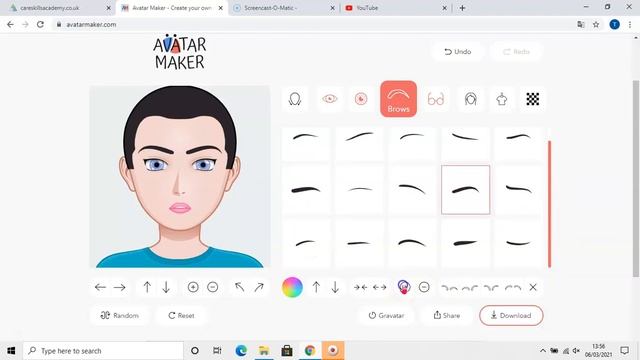Viewport: 640px width, 360px height.
Task: Remove brows with X icon
Action: tap(533, 287)
